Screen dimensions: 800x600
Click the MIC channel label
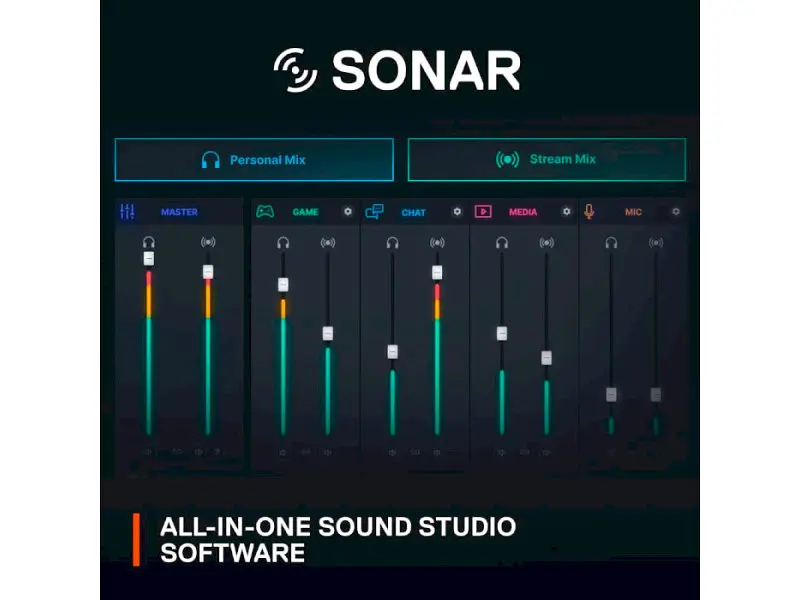click(x=633, y=212)
